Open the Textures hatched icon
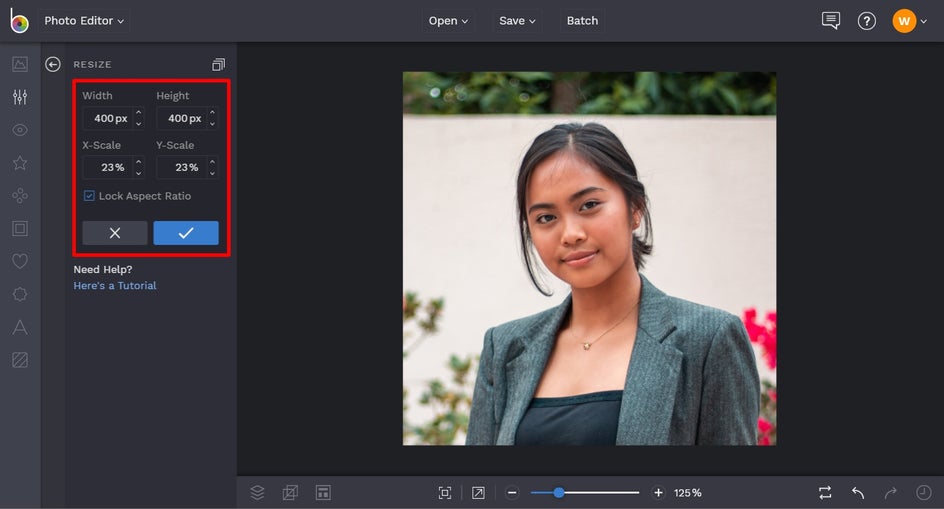The width and height of the screenshot is (944, 509). coord(20,360)
